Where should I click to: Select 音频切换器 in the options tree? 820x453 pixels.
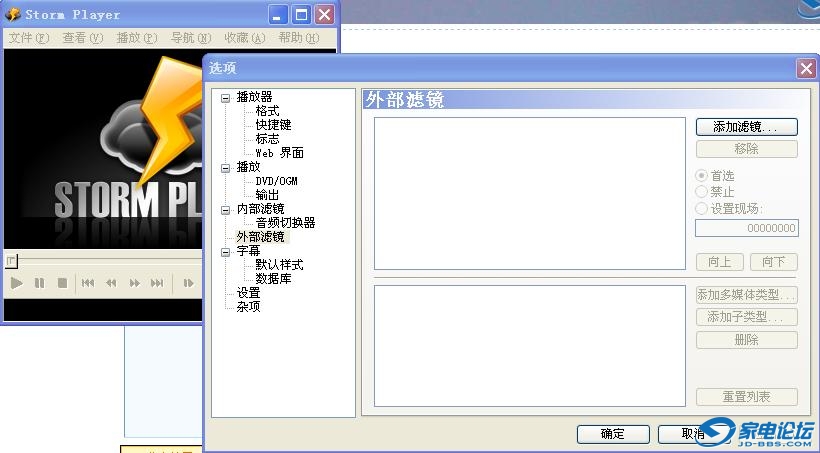point(285,223)
